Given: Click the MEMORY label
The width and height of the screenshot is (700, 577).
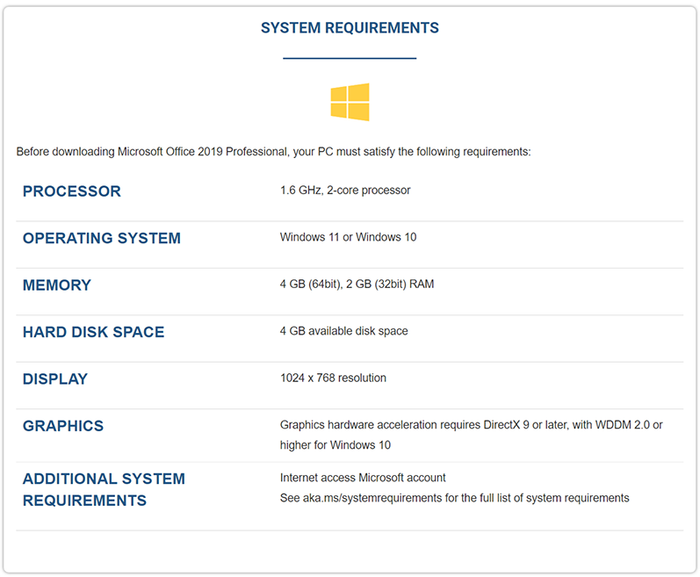Looking at the screenshot, I should click(x=57, y=285).
